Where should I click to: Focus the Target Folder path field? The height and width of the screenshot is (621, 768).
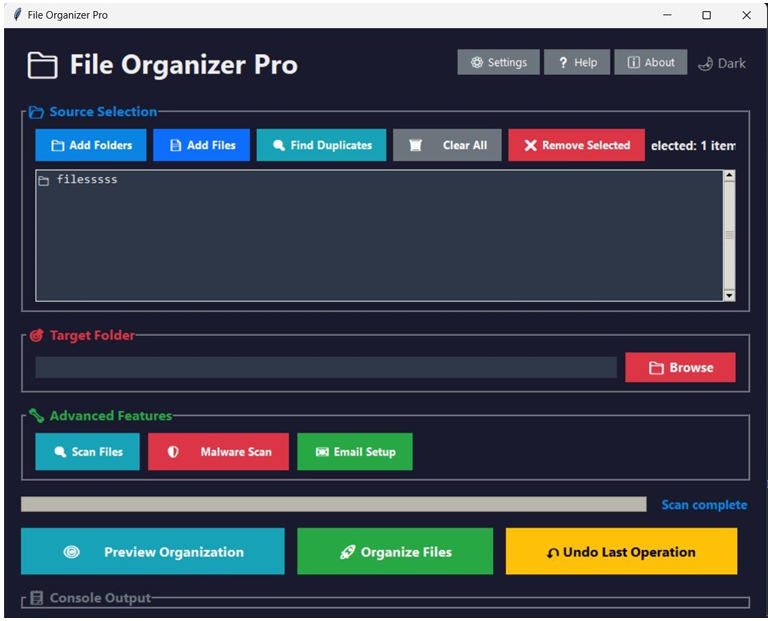click(x=326, y=367)
